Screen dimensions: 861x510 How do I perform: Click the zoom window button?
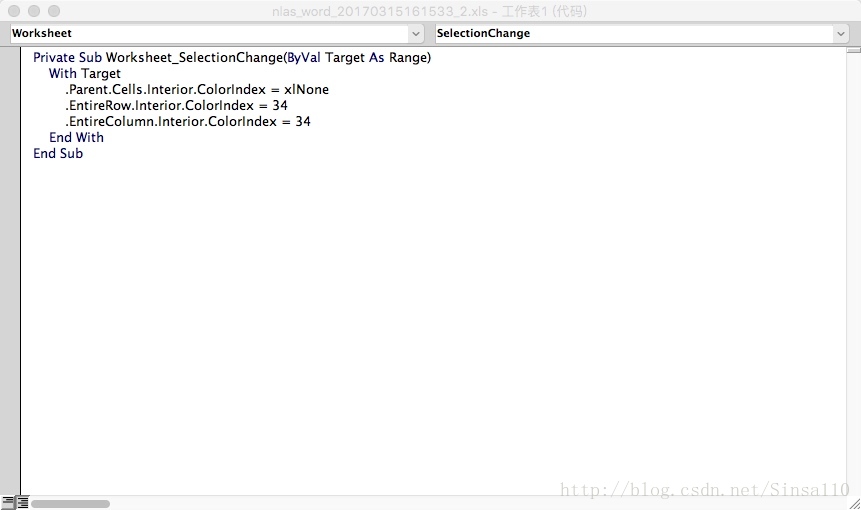[54, 11]
